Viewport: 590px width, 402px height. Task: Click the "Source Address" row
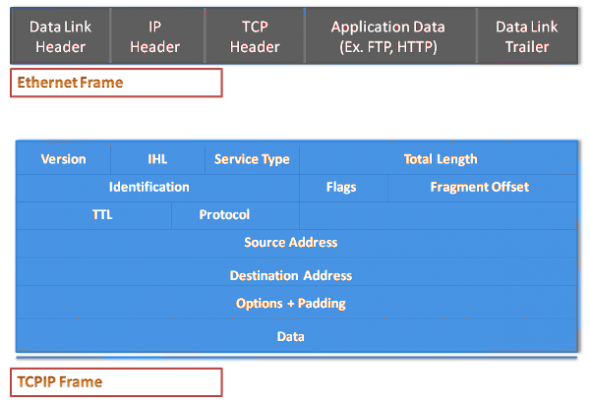[297, 243]
